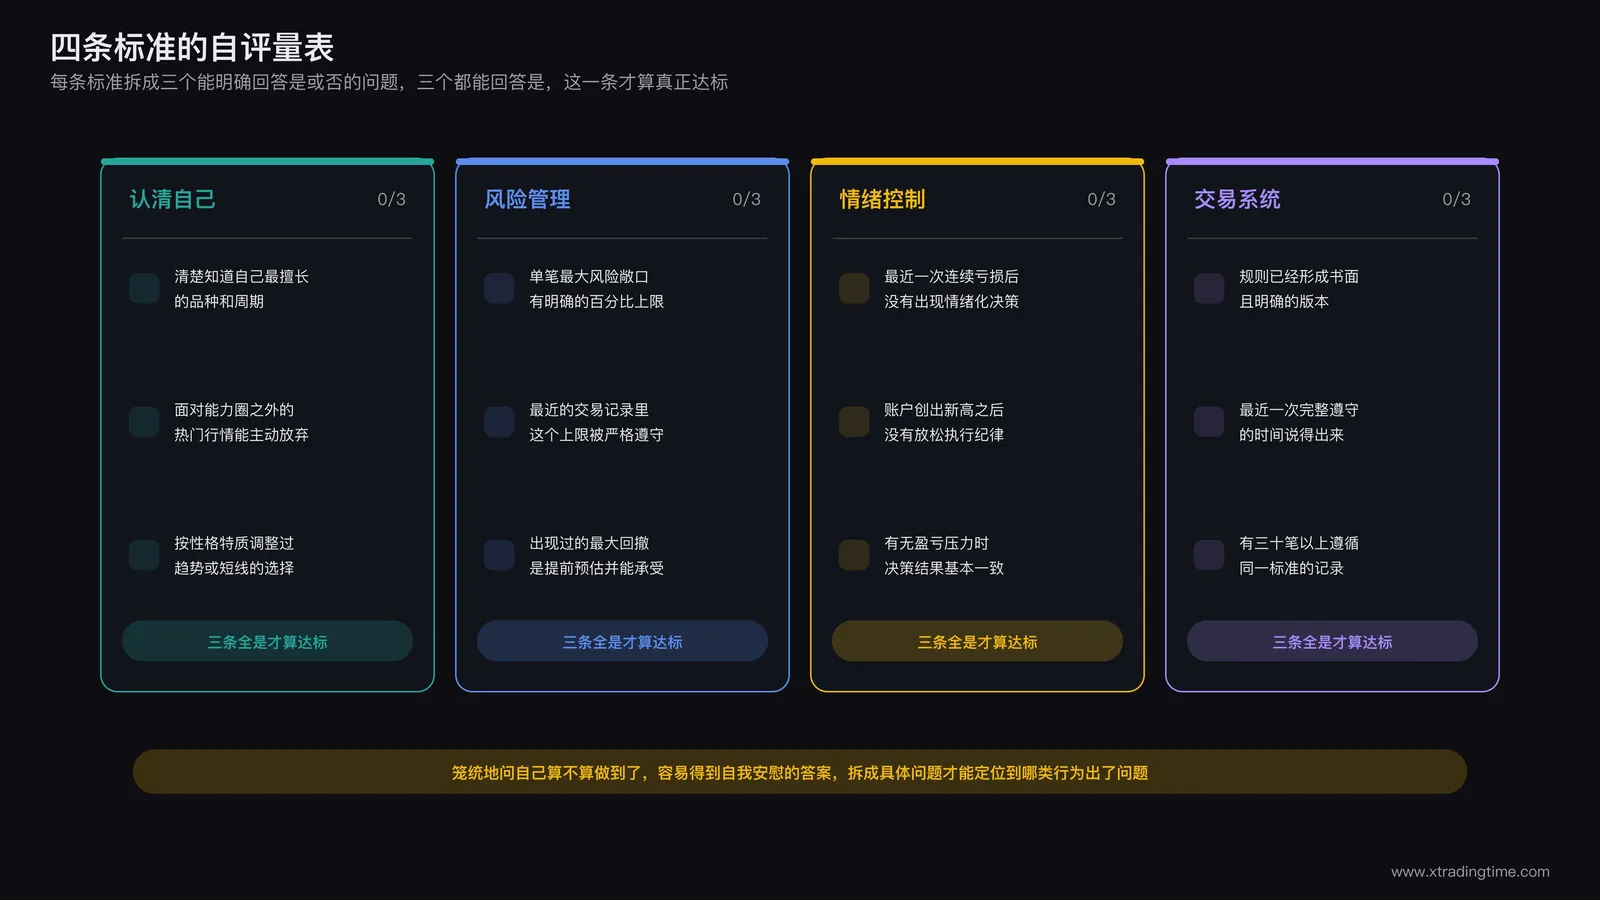The image size is (1600, 900).
Task: Click the 0/3 score in 风险管理 card
Action: (747, 199)
